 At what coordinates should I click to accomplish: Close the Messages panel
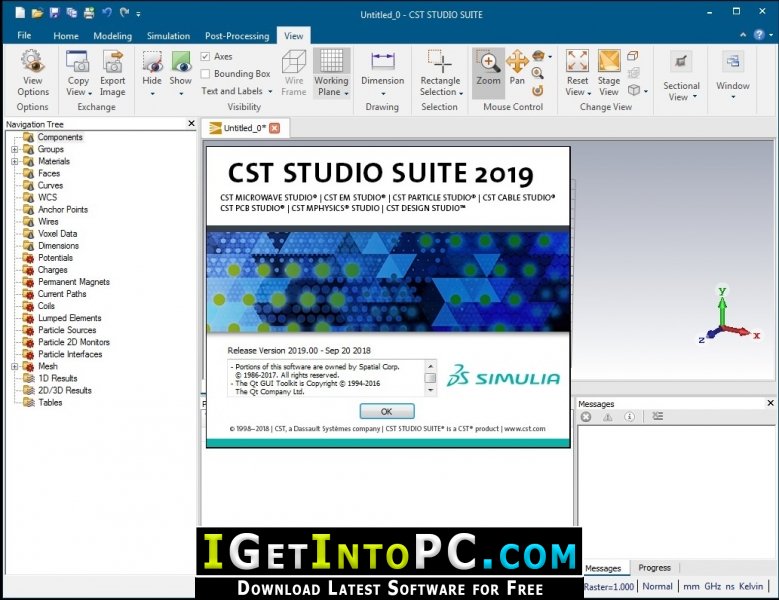pos(771,403)
